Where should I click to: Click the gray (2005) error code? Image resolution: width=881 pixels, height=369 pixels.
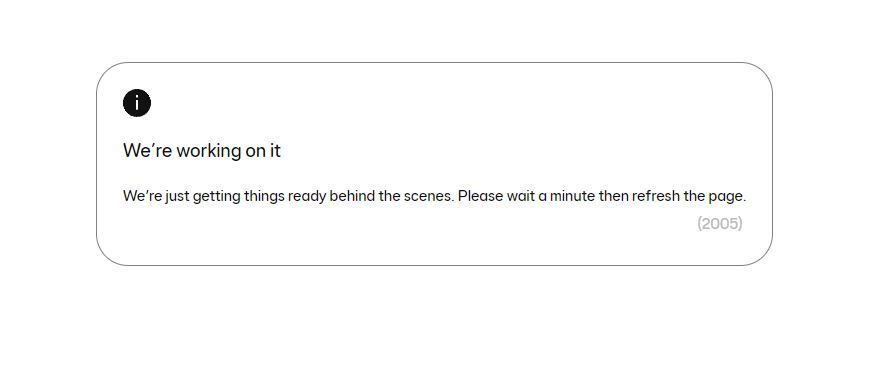coord(720,224)
